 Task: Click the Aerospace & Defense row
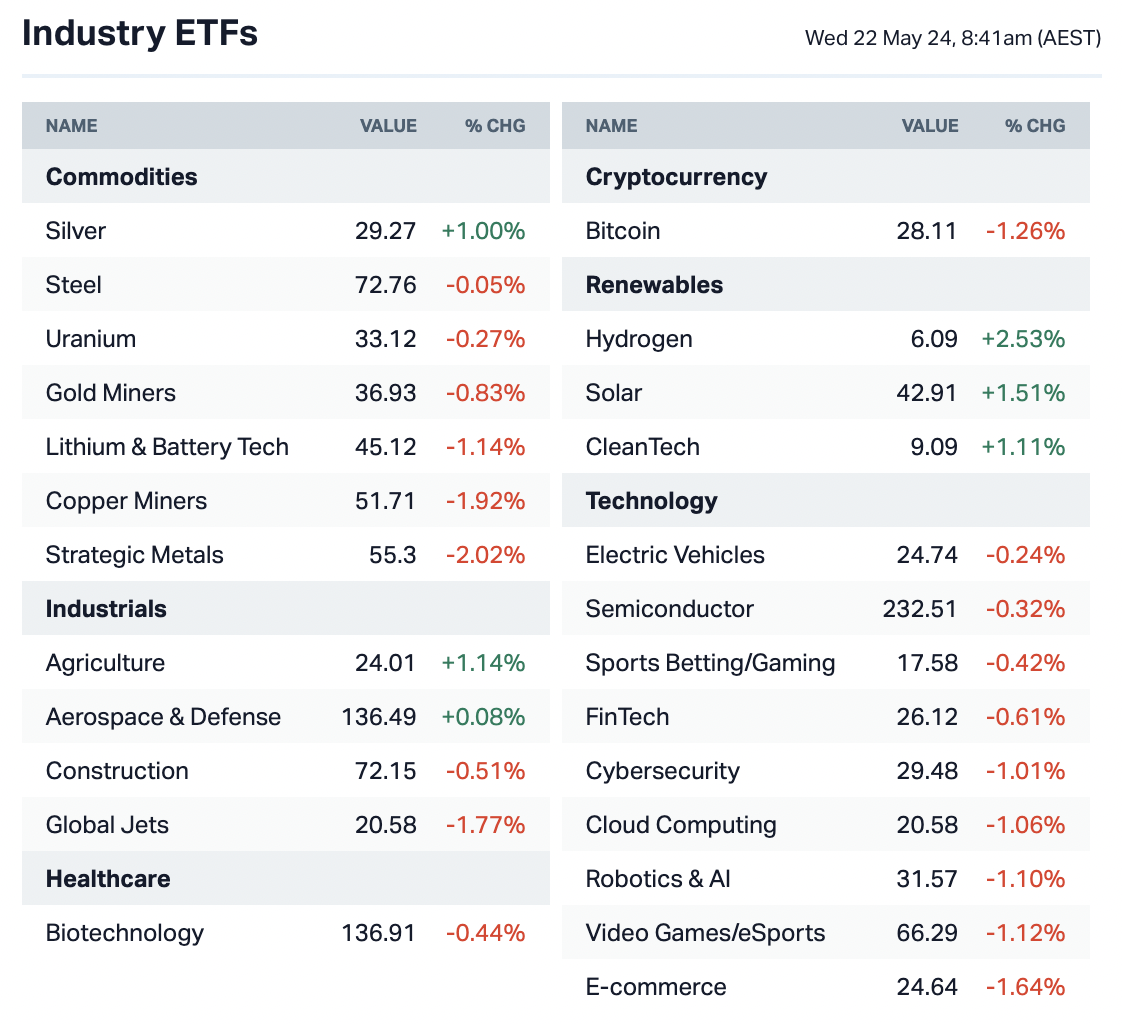coord(163,717)
